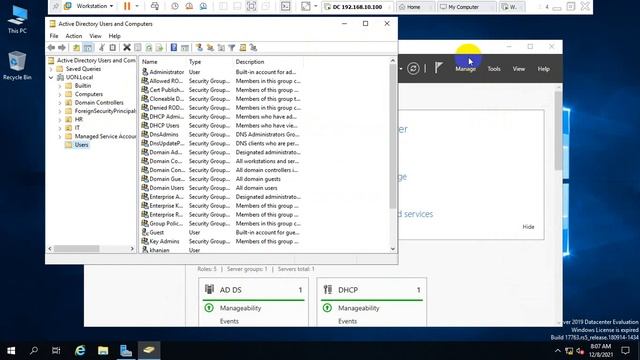The height and width of the screenshot is (360, 640).
Task: Click VMware Send Ctrl+Alt+Del icon
Action: tap(155, 6)
